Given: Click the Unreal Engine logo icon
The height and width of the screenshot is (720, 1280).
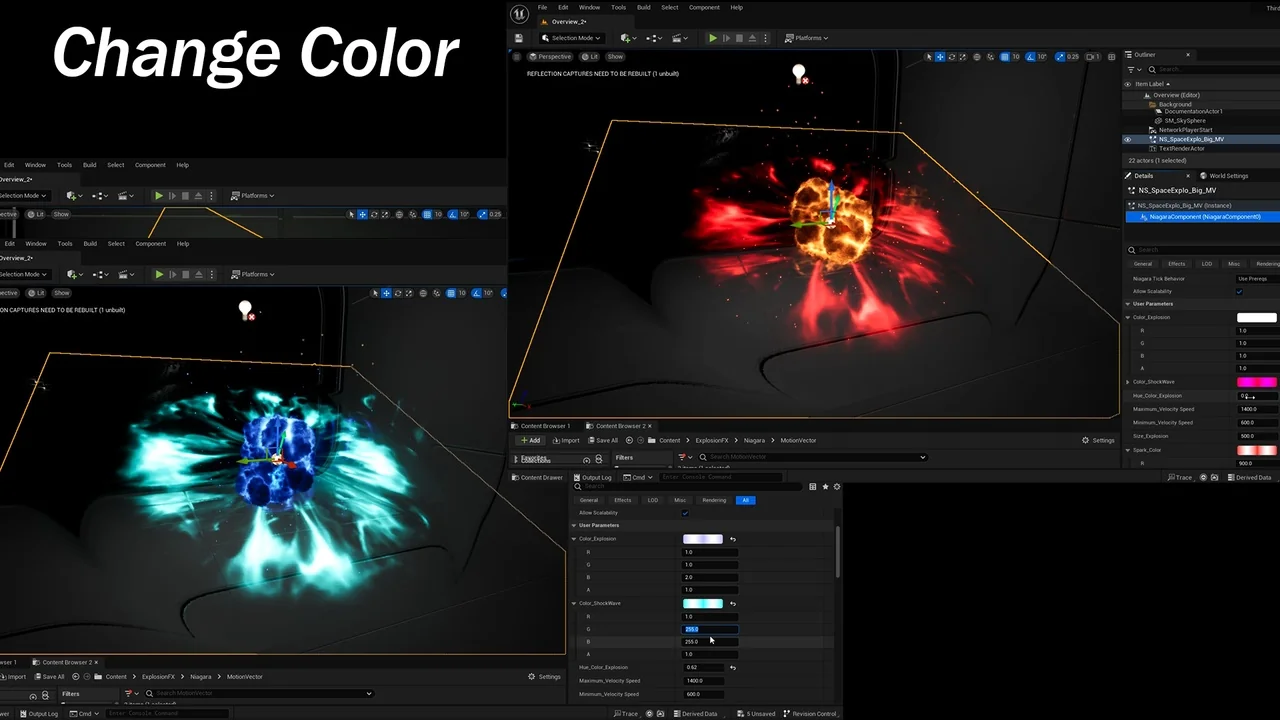Looking at the screenshot, I should (519, 14).
